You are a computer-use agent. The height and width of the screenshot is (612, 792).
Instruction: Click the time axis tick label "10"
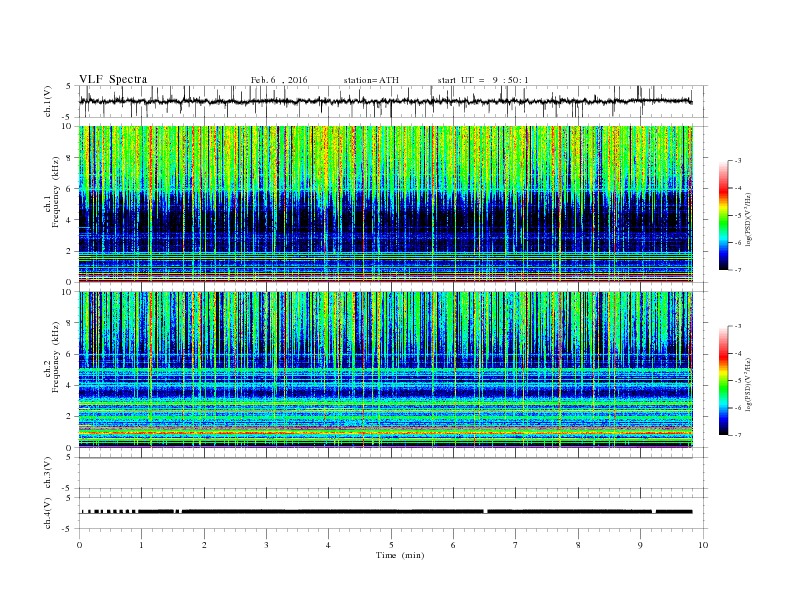pyautogui.click(x=703, y=545)
